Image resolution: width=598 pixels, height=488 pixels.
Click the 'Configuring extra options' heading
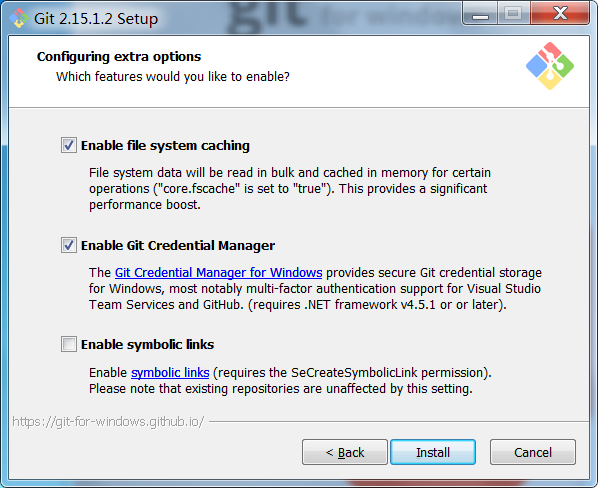click(x=119, y=56)
